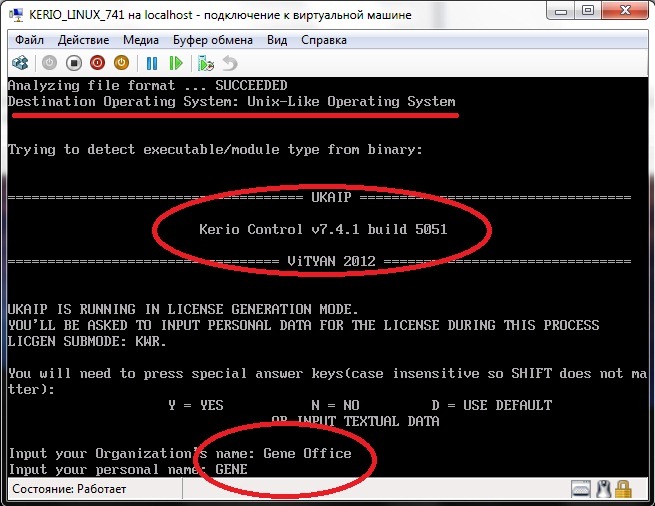Click the mouse status icon in status bar
The width and height of the screenshot is (655, 506).
(x=603, y=490)
